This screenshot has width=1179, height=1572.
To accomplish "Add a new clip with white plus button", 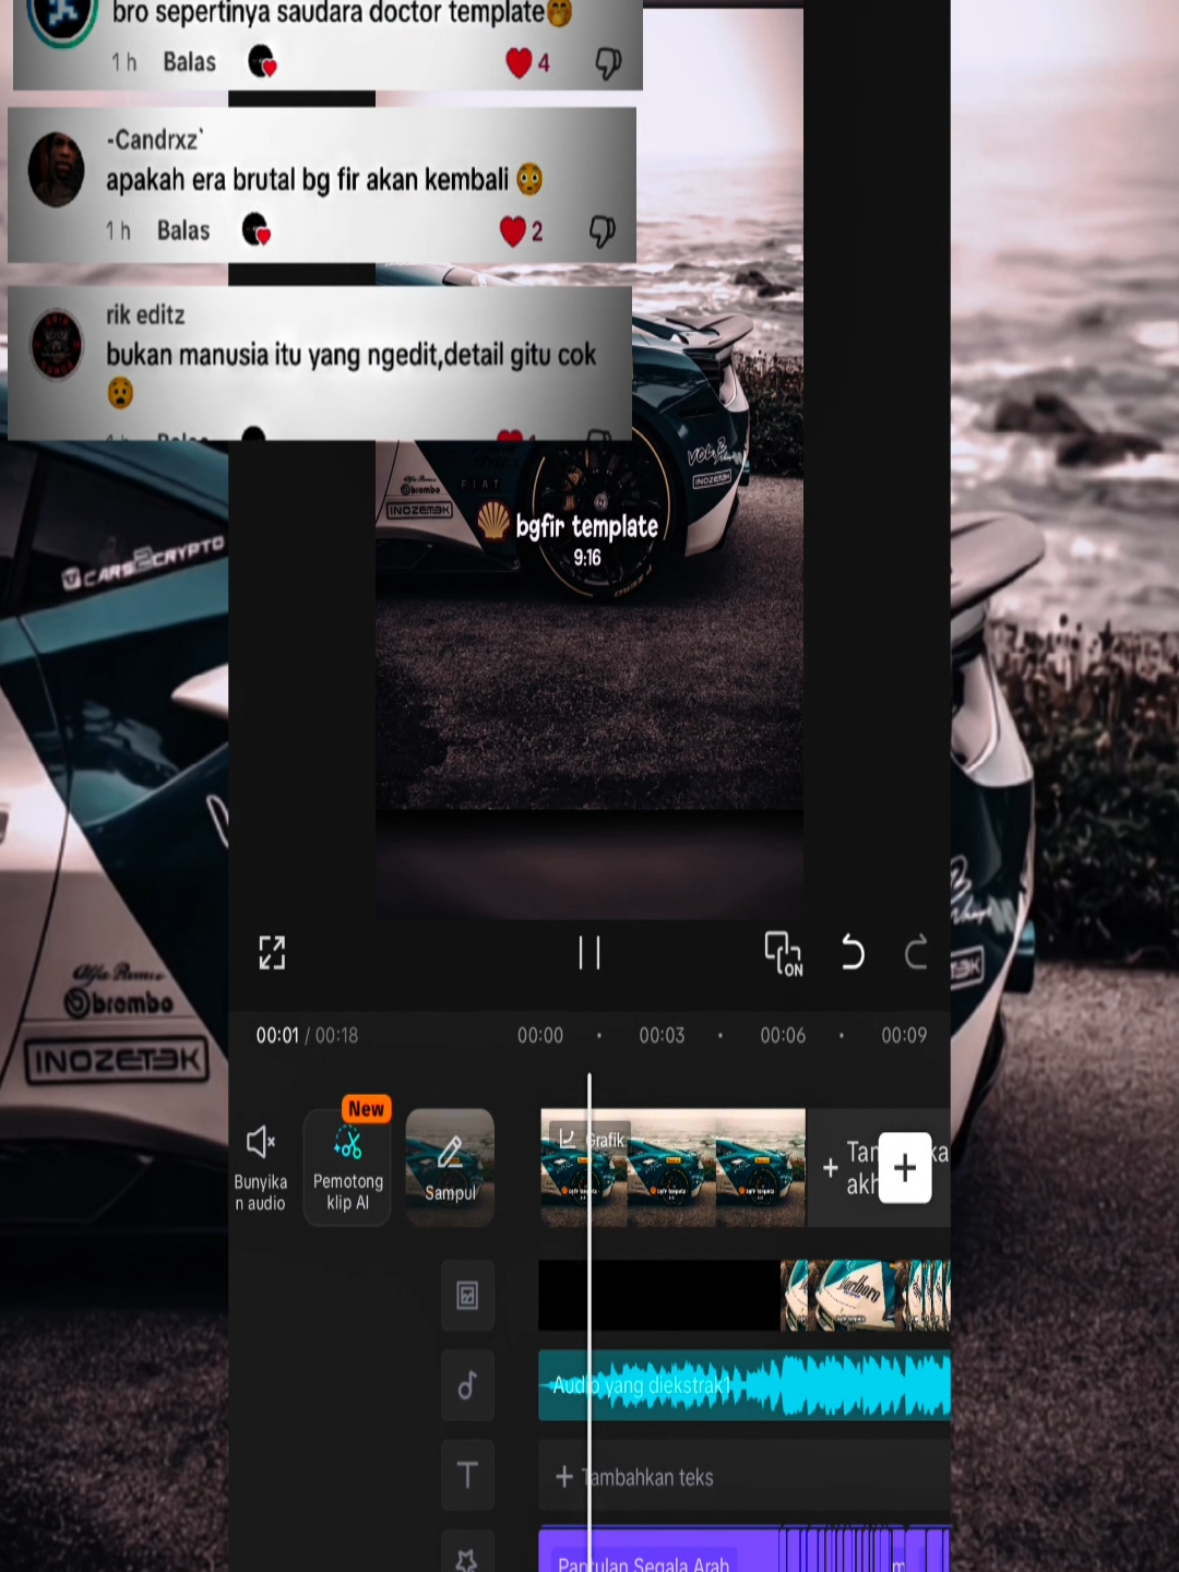I will click(905, 1167).
